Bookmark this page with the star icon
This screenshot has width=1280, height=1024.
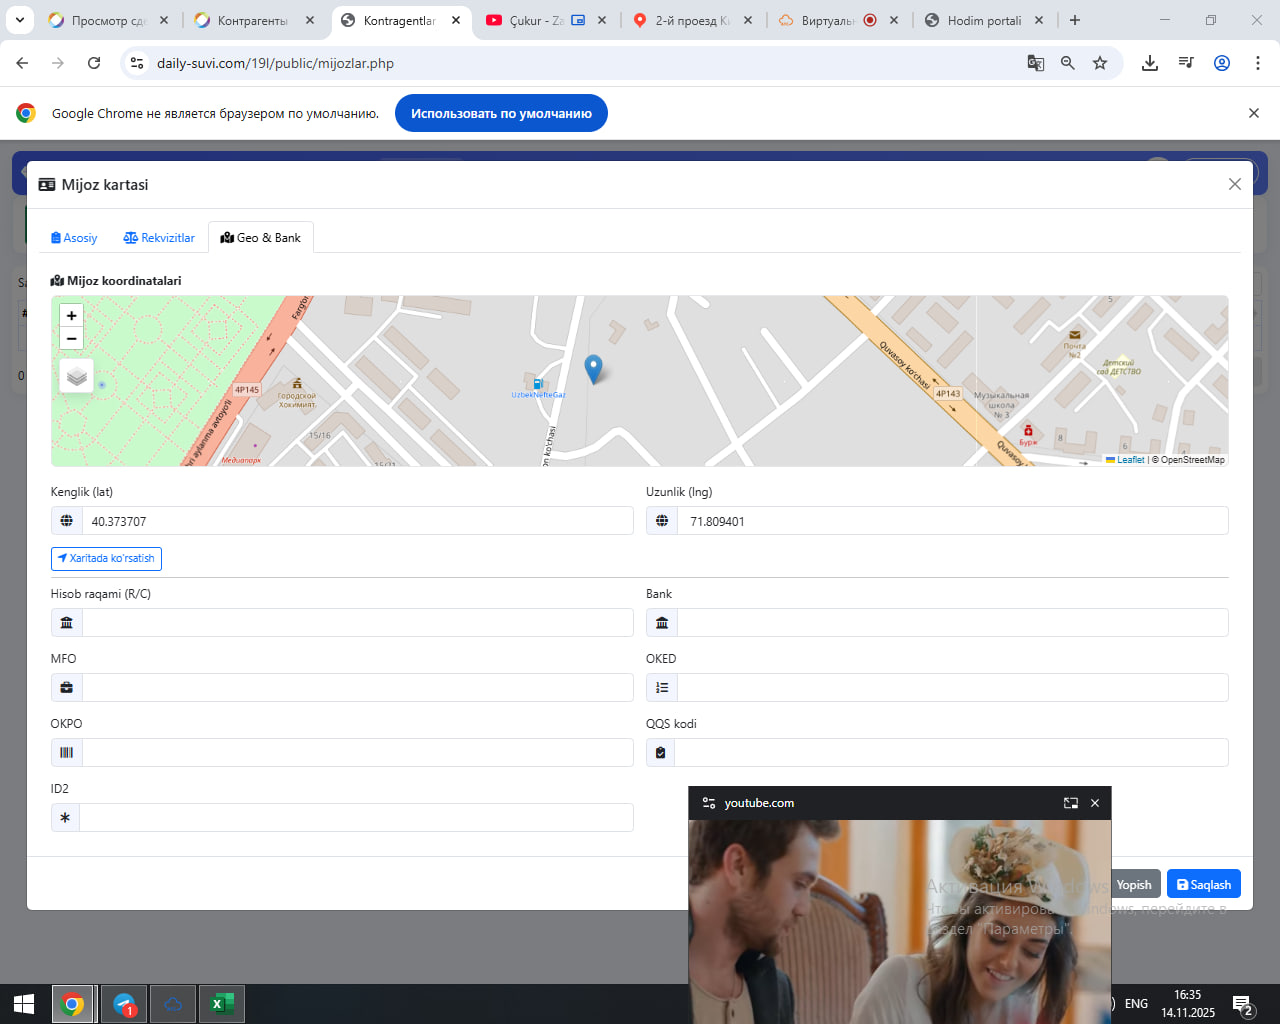[1100, 63]
